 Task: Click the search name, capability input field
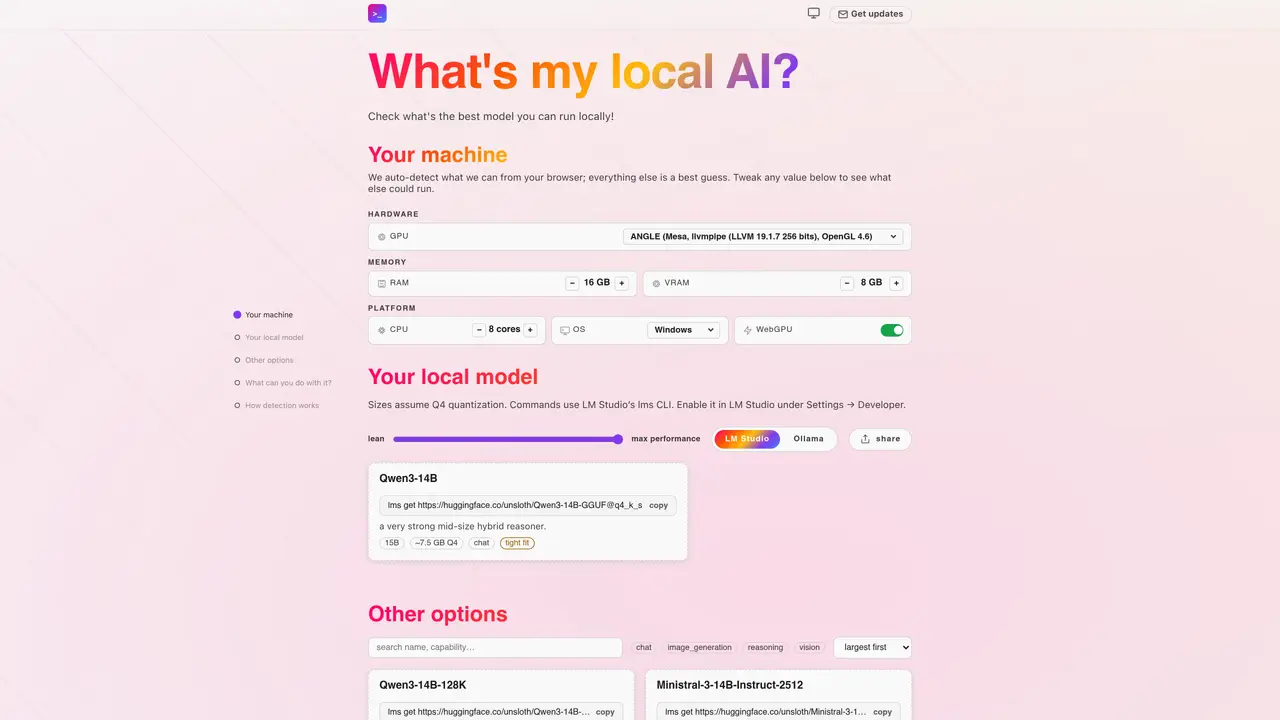point(495,648)
